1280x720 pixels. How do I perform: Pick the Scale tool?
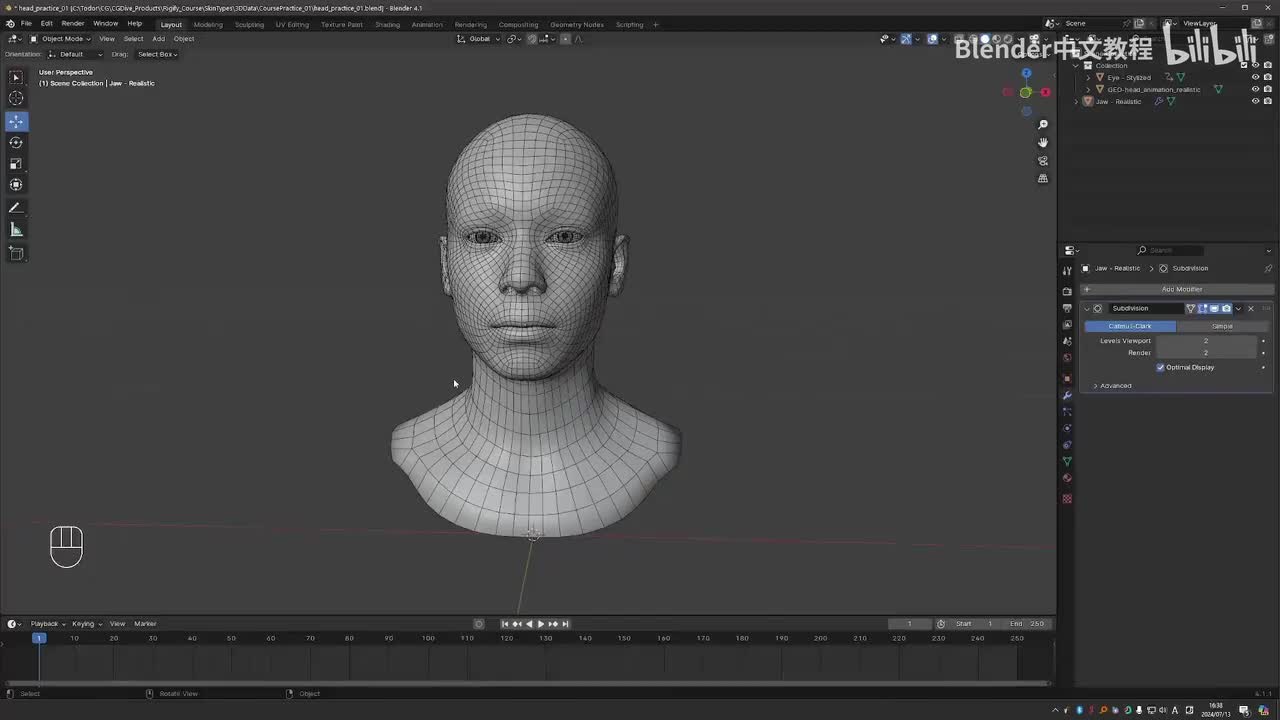(16, 163)
